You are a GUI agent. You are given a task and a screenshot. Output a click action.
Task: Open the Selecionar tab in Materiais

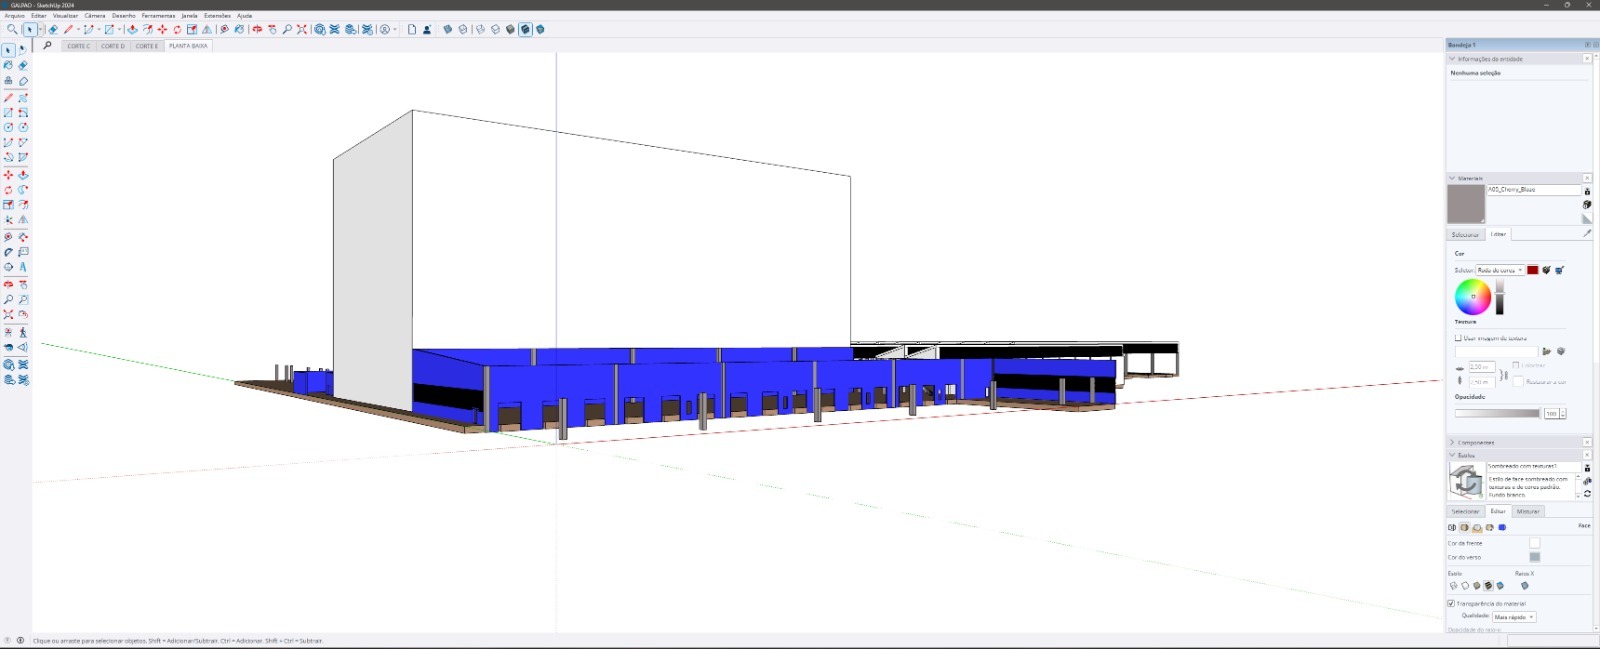point(1465,234)
